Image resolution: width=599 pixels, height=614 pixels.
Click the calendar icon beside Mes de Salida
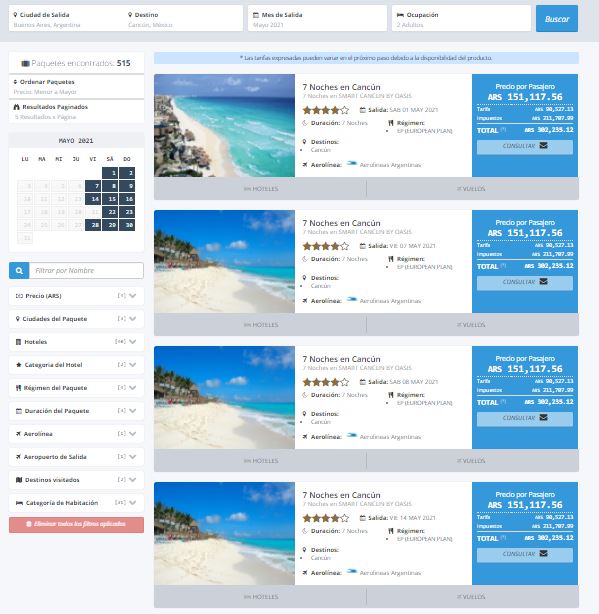coord(256,15)
